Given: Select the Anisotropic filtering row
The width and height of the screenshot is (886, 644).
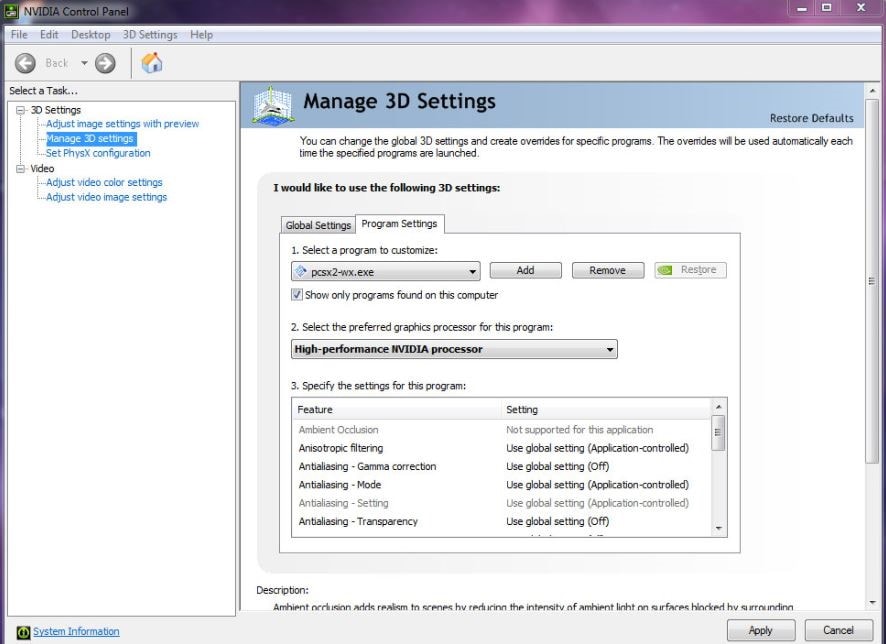Looking at the screenshot, I should pyautogui.click(x=502, y=448).
